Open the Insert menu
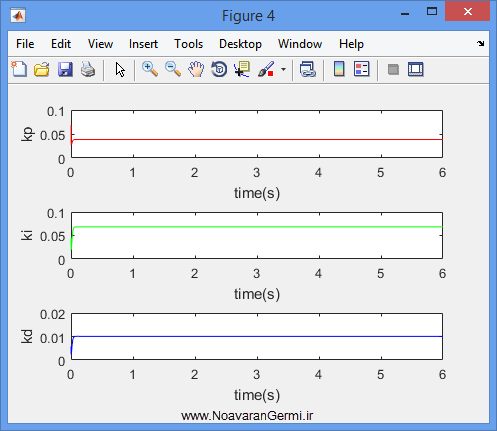Image resolution: width=497 pixels, height=431 pixels. [x=143, y=44]
